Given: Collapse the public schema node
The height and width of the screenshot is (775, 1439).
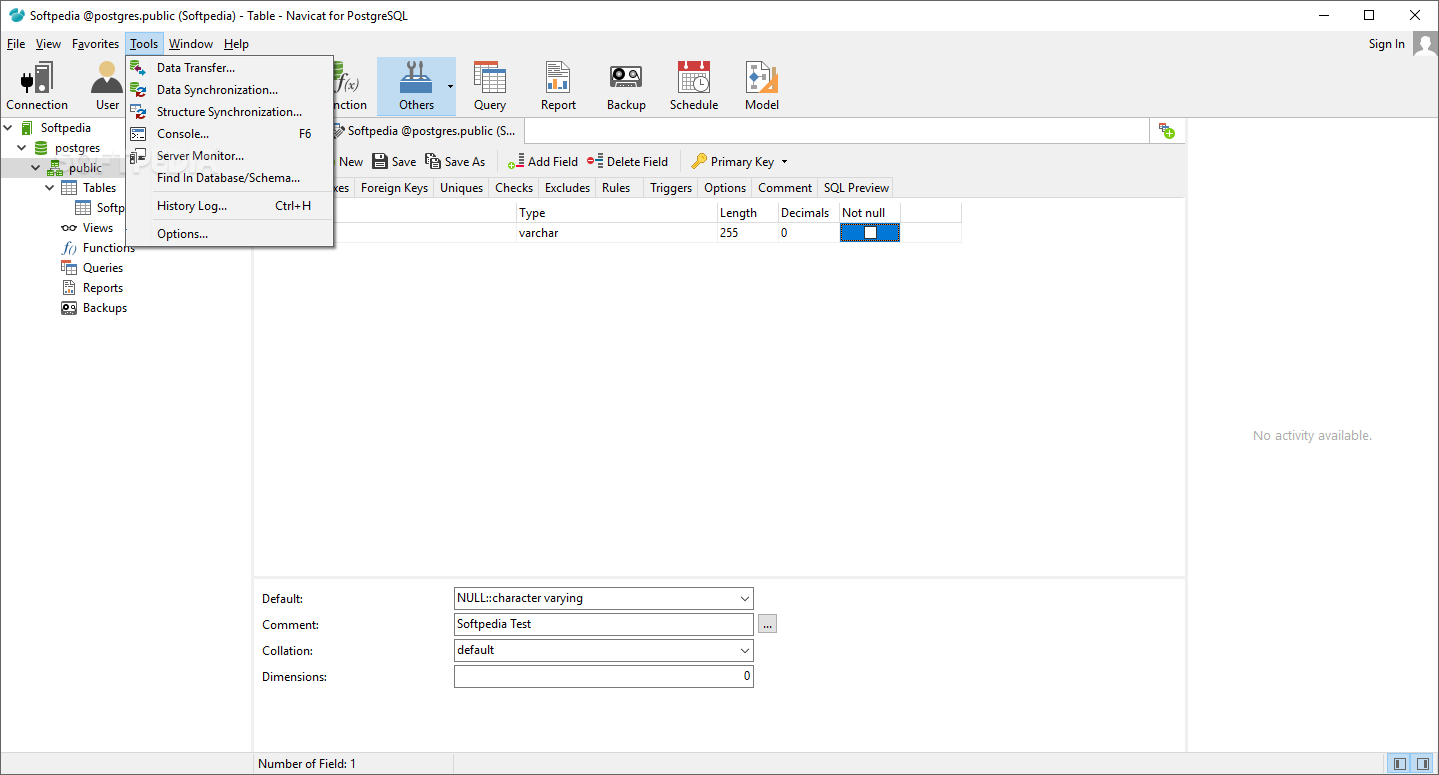Looking at the screenshot, I should point(36,168).
